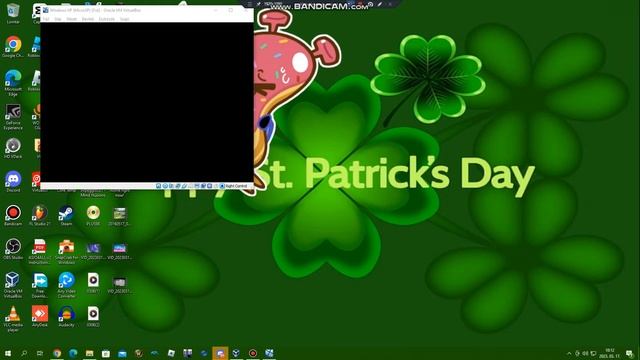Open the taskbar clock and date
The width and height of the screenshot is (640, 360).
click(610, 353)
